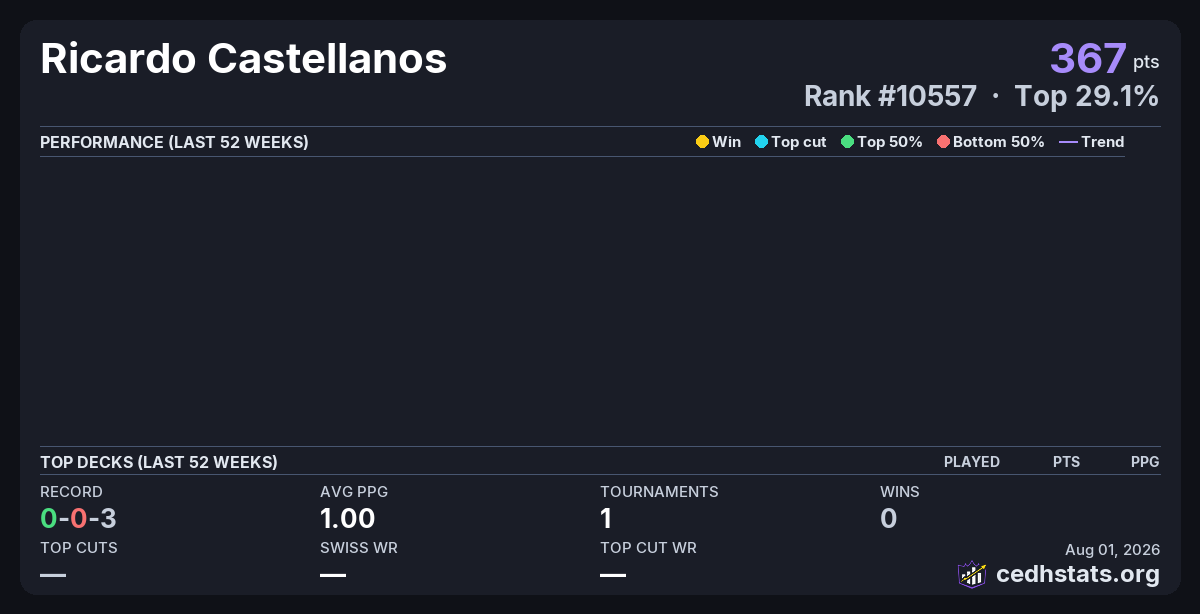The height and width of the screenshot is (614, 1200).
Task: Sort by the PLAYED column header
Action: click(972, 462)
